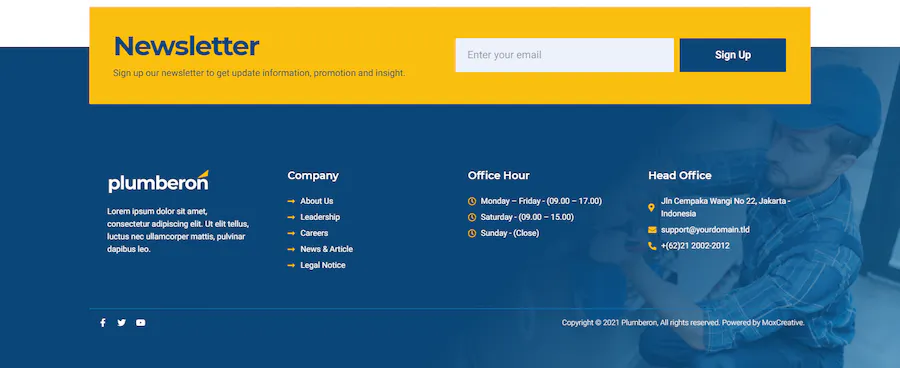Open the Leadership link
Image resolution: width=900 pixels, height=368 pixels.
(320, 217)
